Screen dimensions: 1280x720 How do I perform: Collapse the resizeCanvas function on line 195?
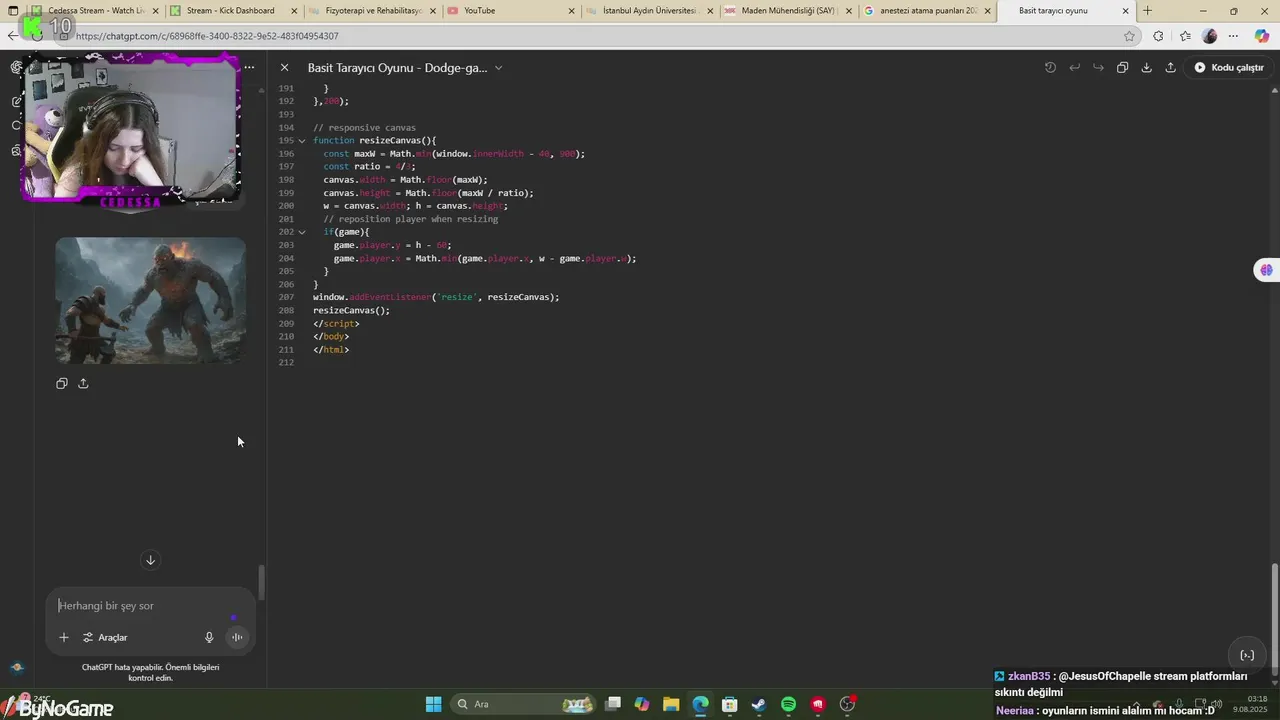302,141
